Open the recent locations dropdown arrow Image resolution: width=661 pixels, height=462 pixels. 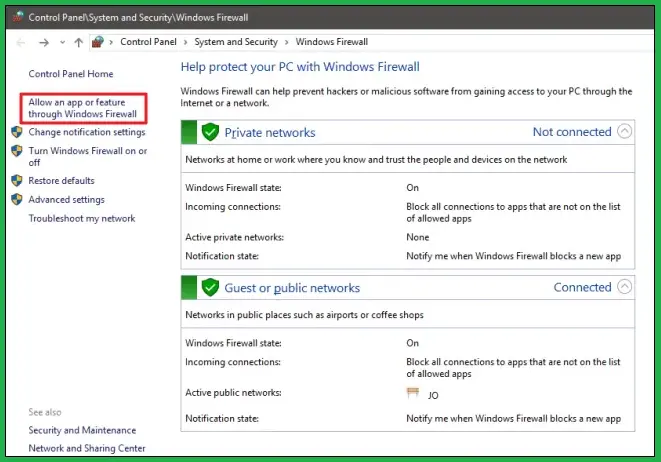coord(62,42)
